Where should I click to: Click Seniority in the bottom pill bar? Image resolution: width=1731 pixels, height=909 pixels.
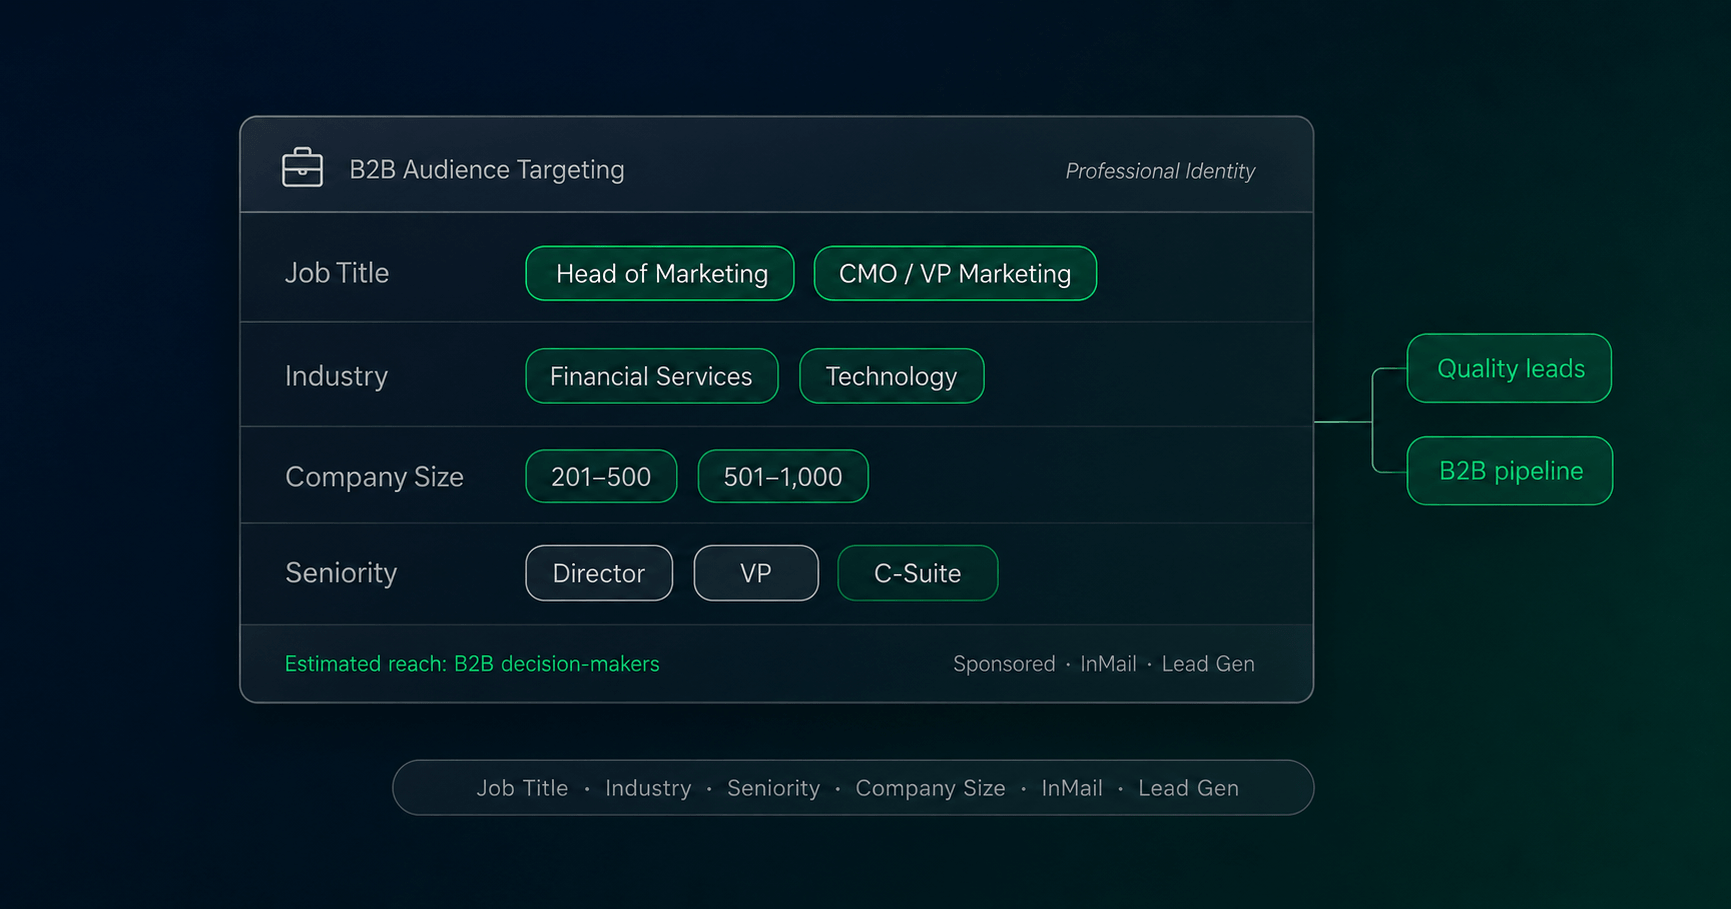tap(773, 788)
